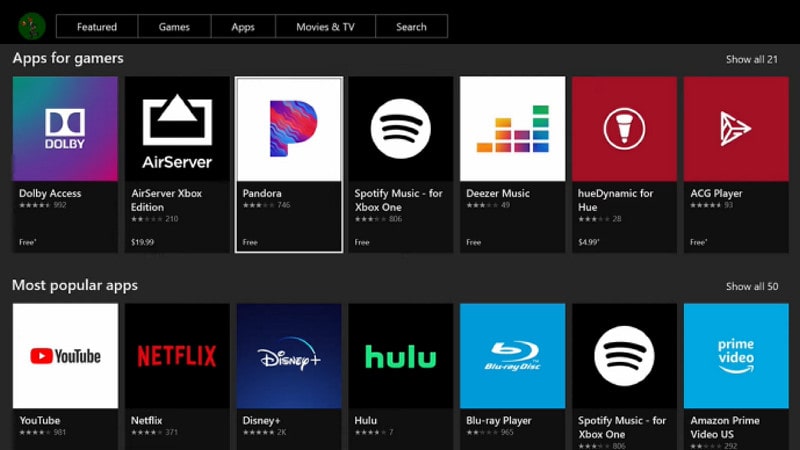Click Spotify Music title in Apps for gamers
The height and width of the screenshot is (450, 800).
pyautogui.click(x=398, y=200)
